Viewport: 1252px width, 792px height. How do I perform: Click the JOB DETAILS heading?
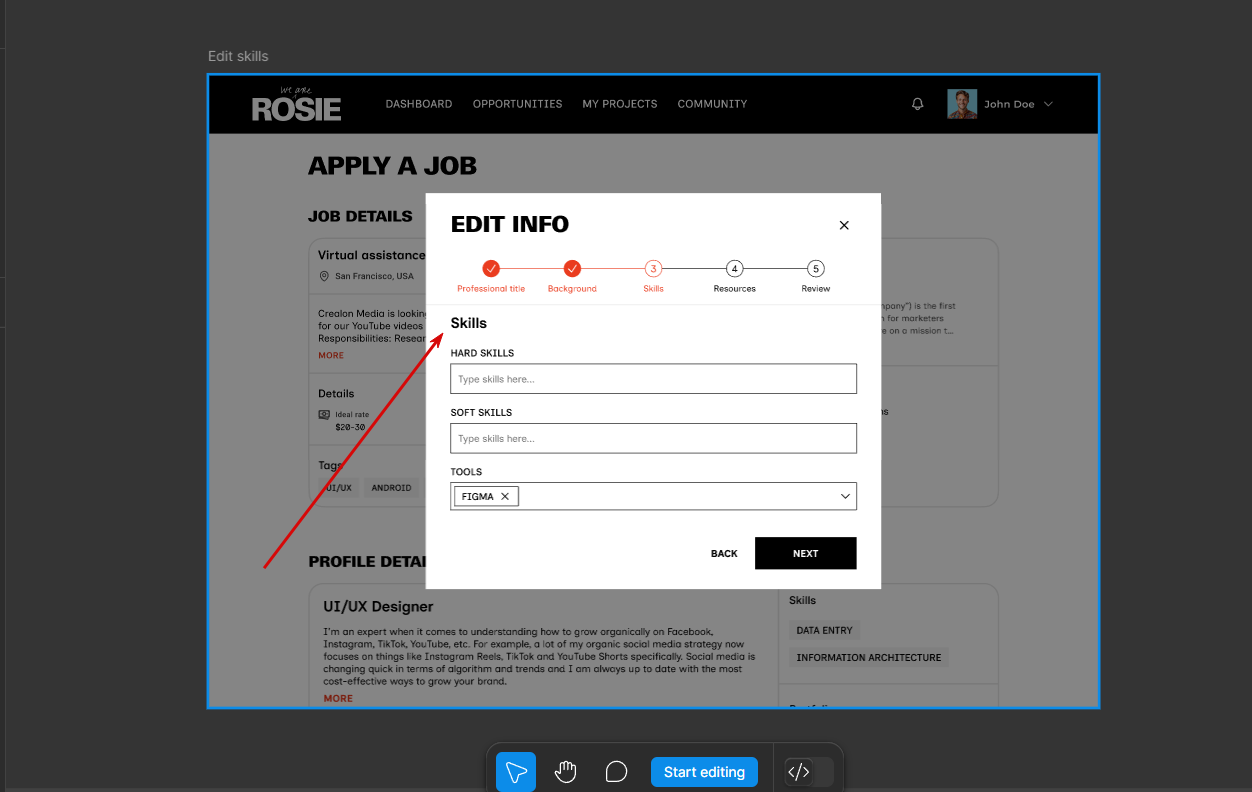point(360,216)
